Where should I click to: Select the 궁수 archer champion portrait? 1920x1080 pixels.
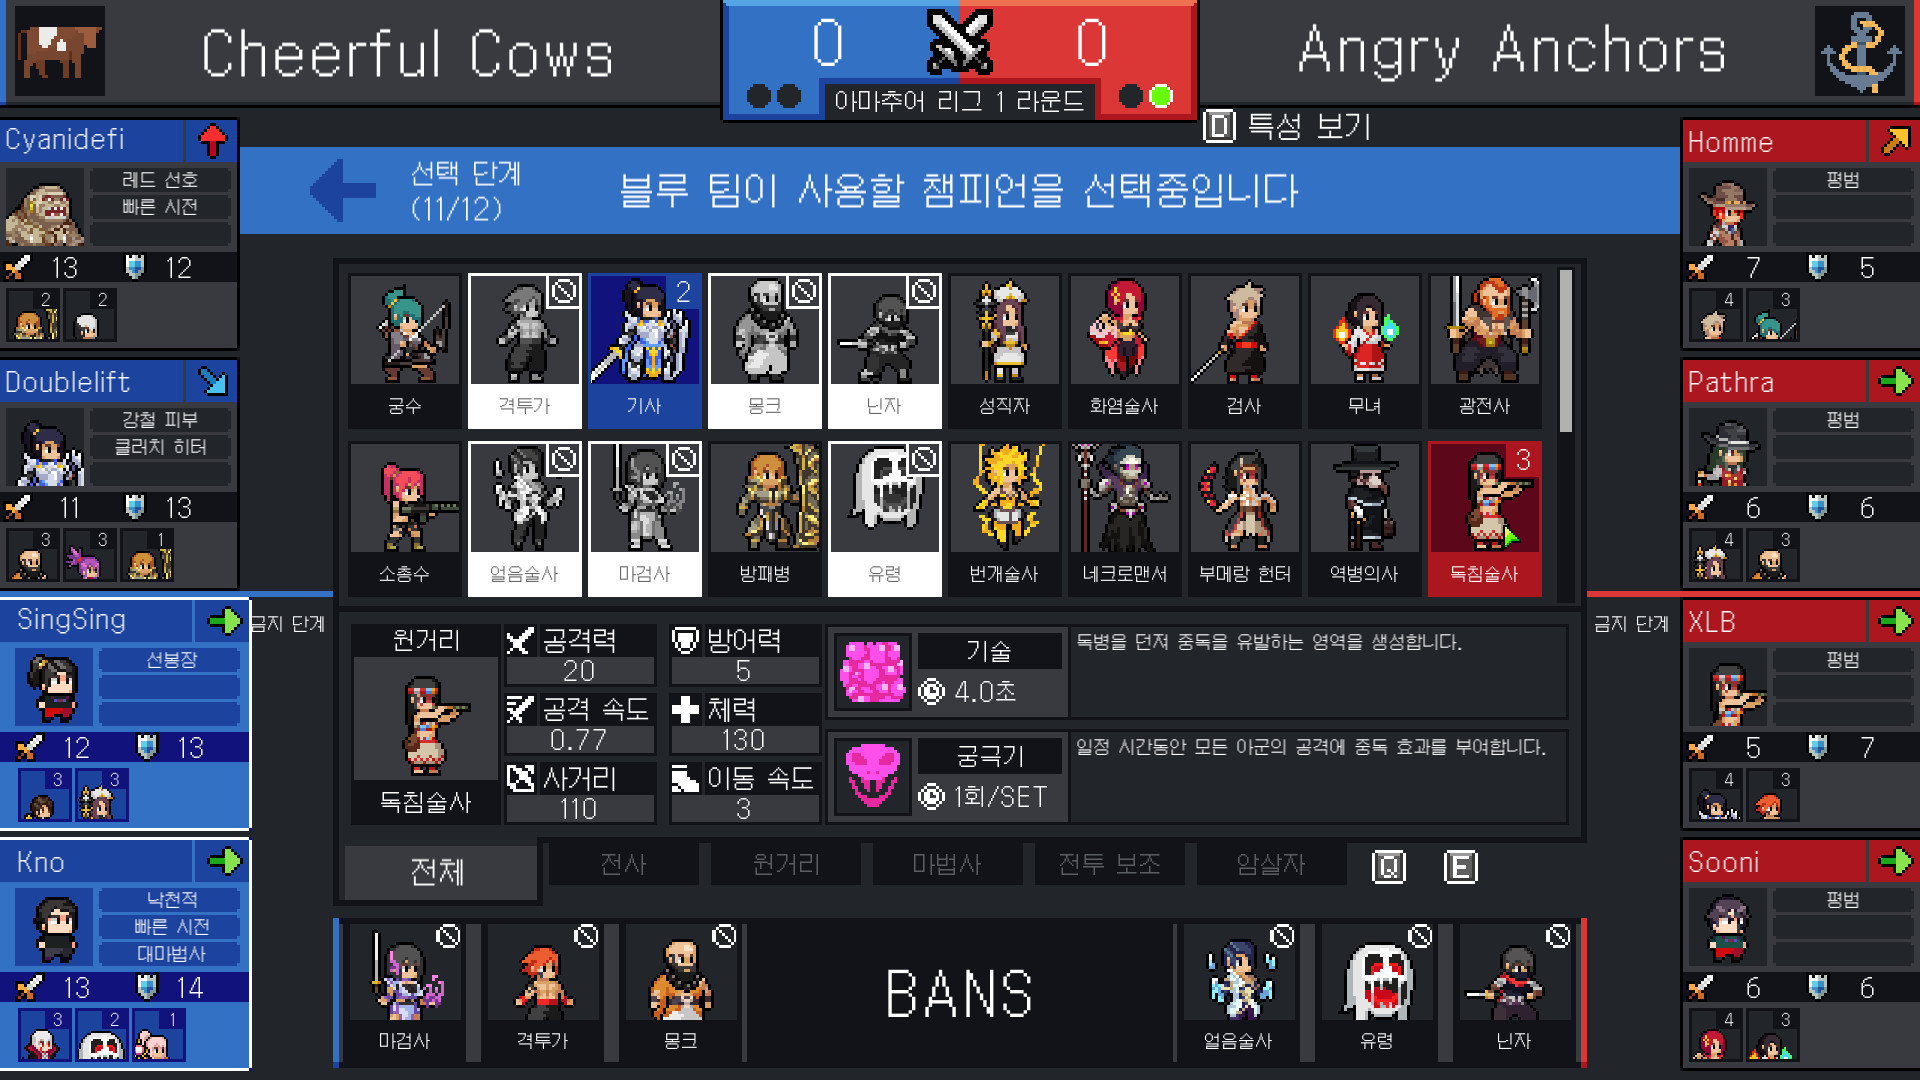coord(405,350)
